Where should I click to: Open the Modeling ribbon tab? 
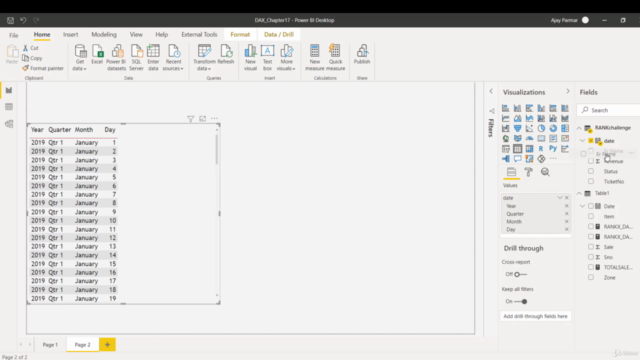click(x=104, y=35)
